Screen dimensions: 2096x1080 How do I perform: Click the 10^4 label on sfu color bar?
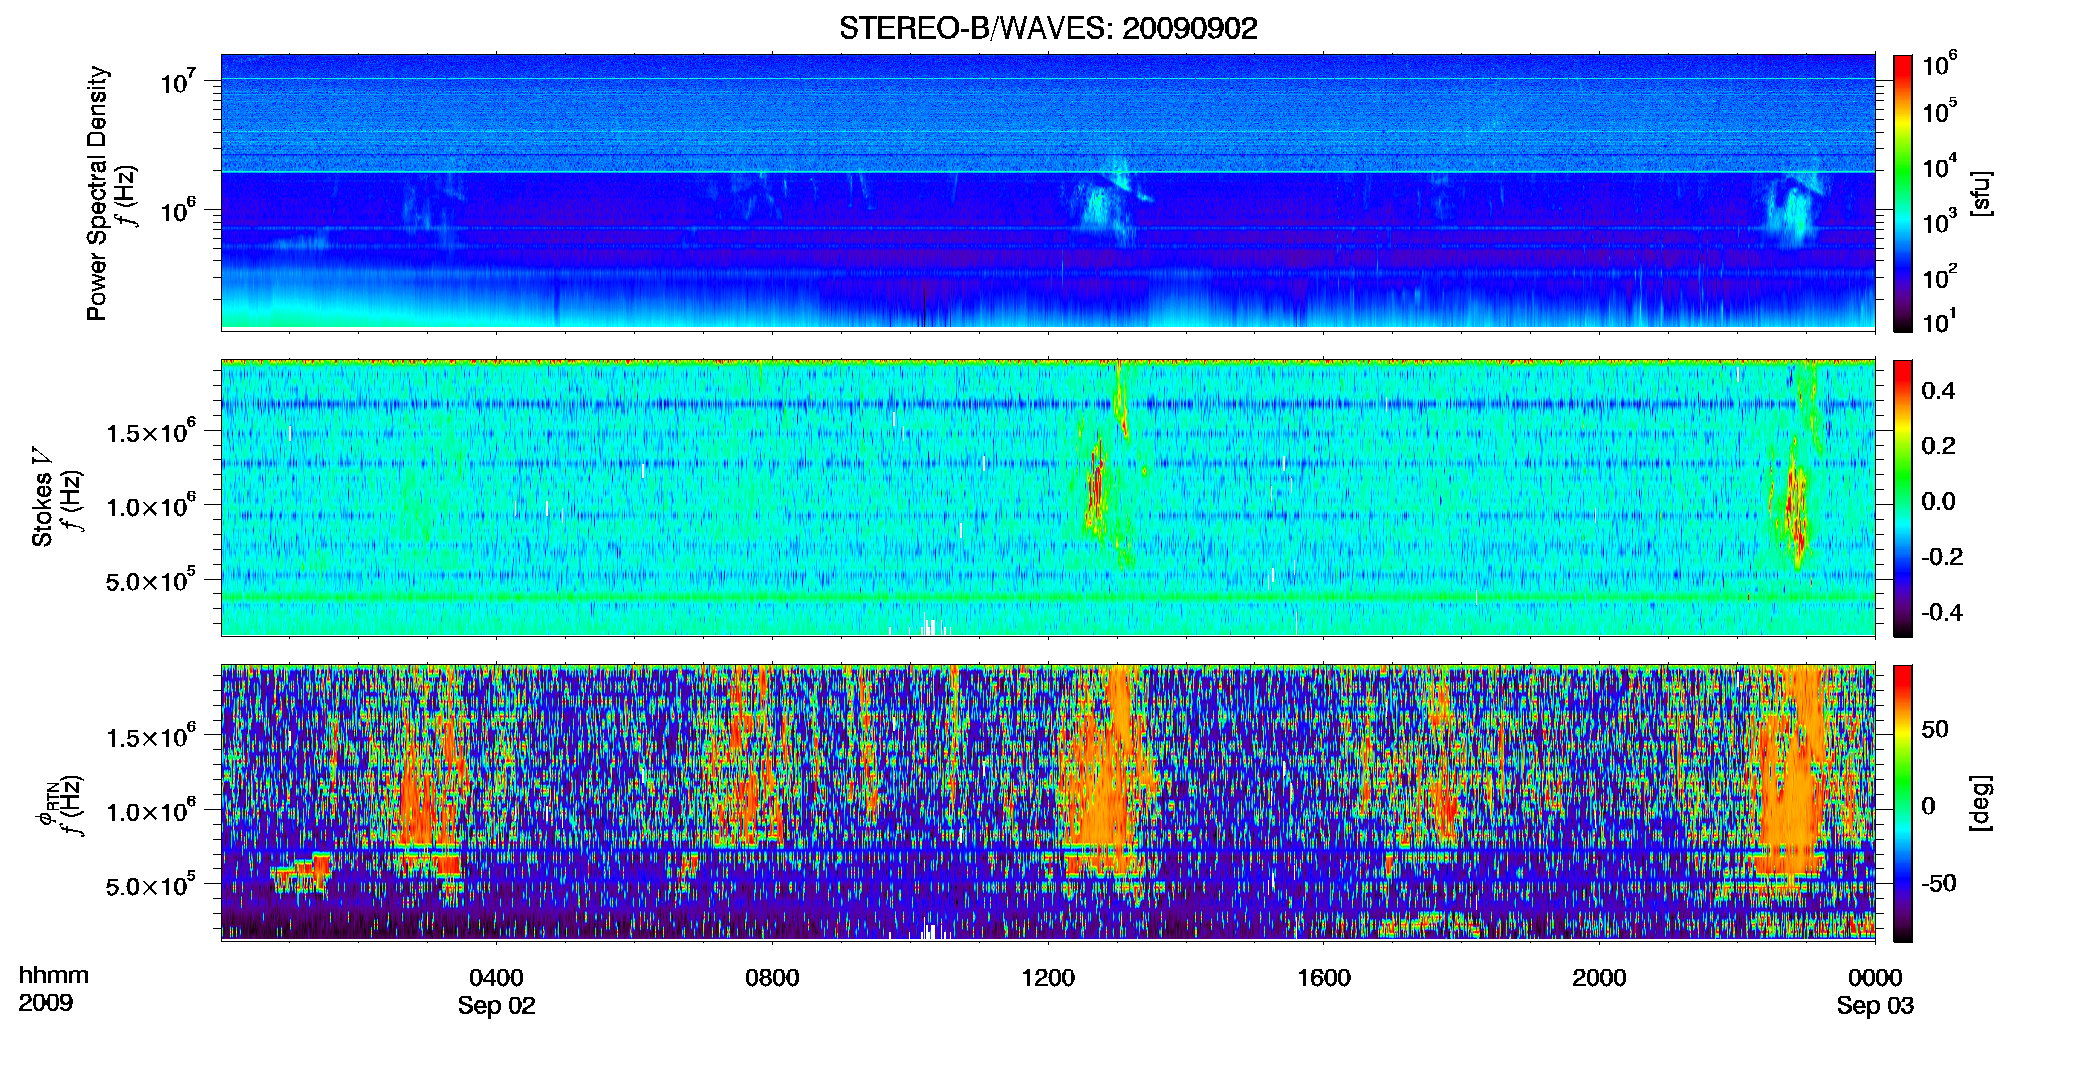(1940, 168)
